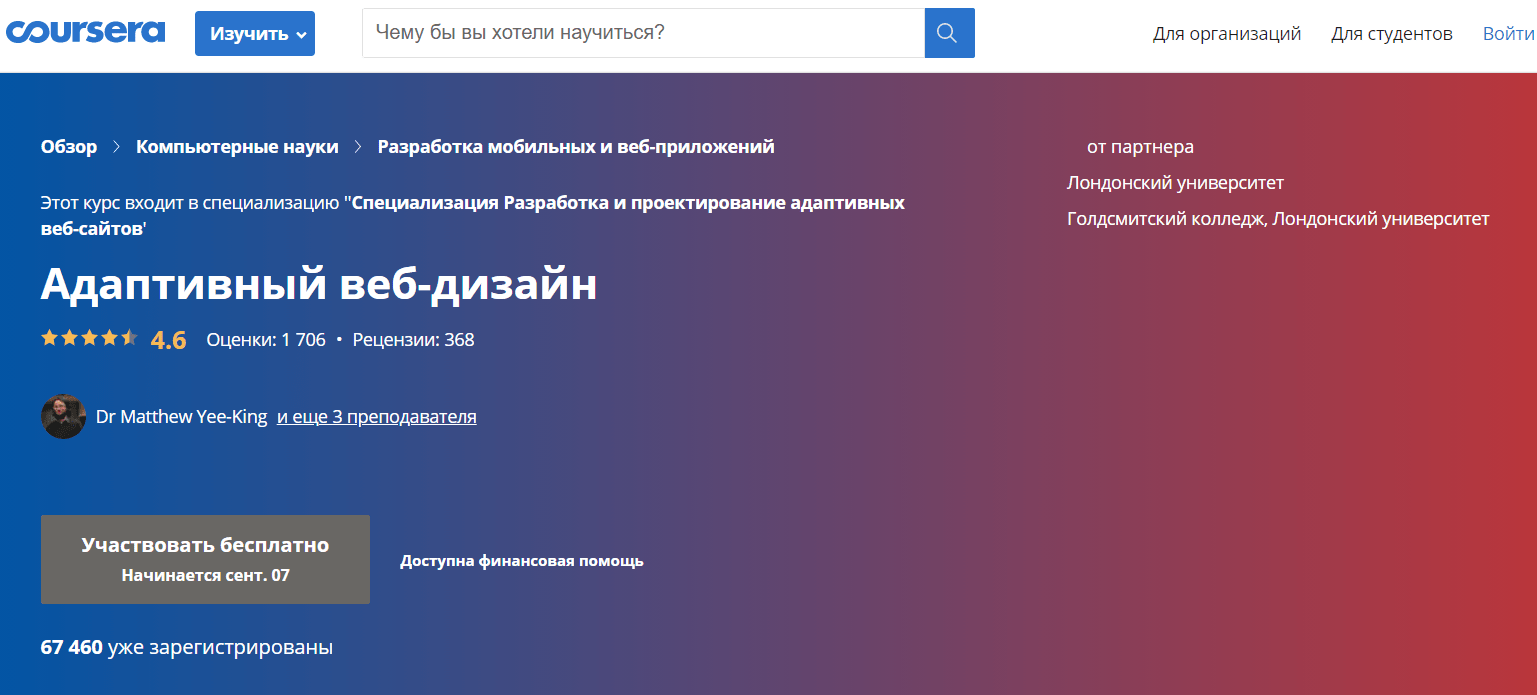This screenshot has height=695, width=1537.
Task: Open Компьютерные науки breadcrumb category
Action: (x=237, y=147)
